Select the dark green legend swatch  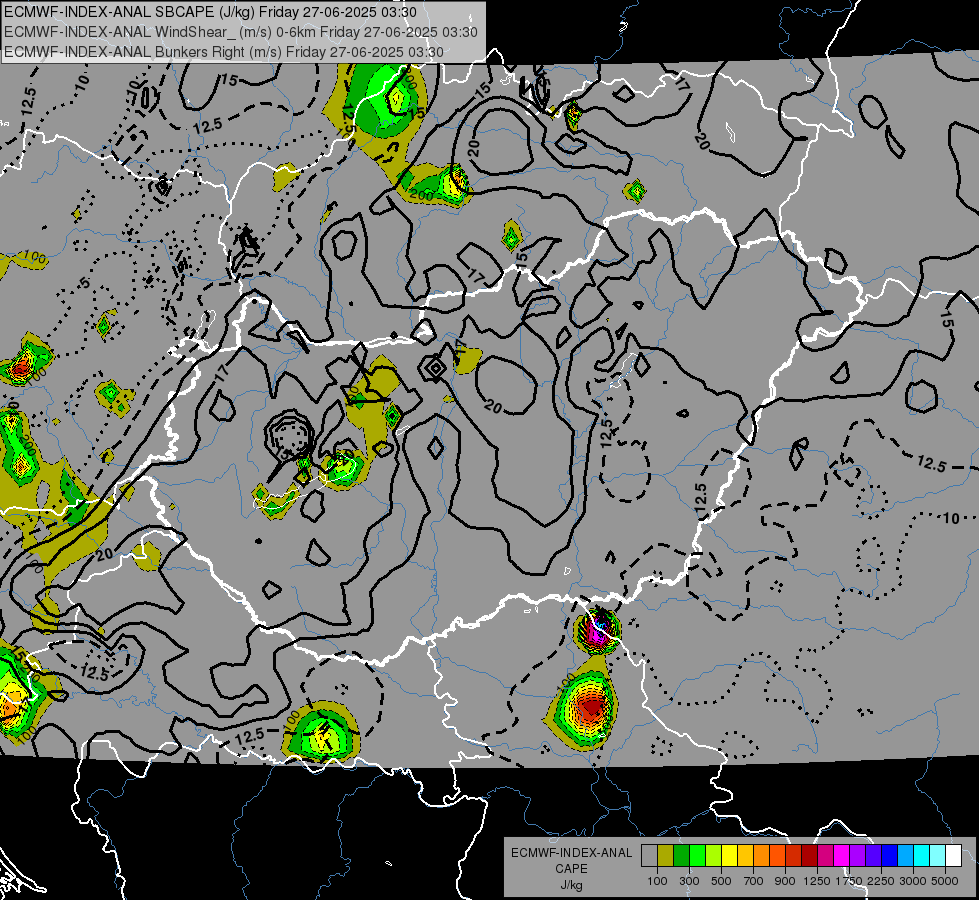click(x=681, y=855)
